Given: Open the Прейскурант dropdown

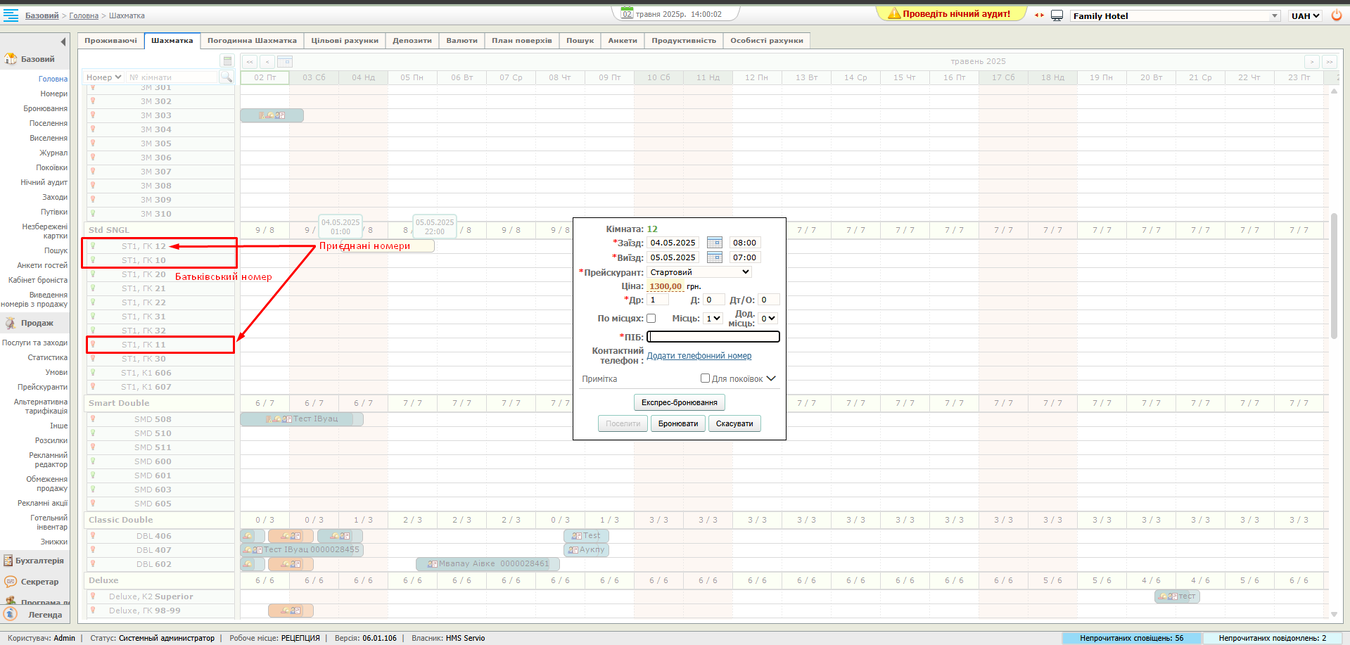Looking at the screenshot, I should click(x=698, y=272).
